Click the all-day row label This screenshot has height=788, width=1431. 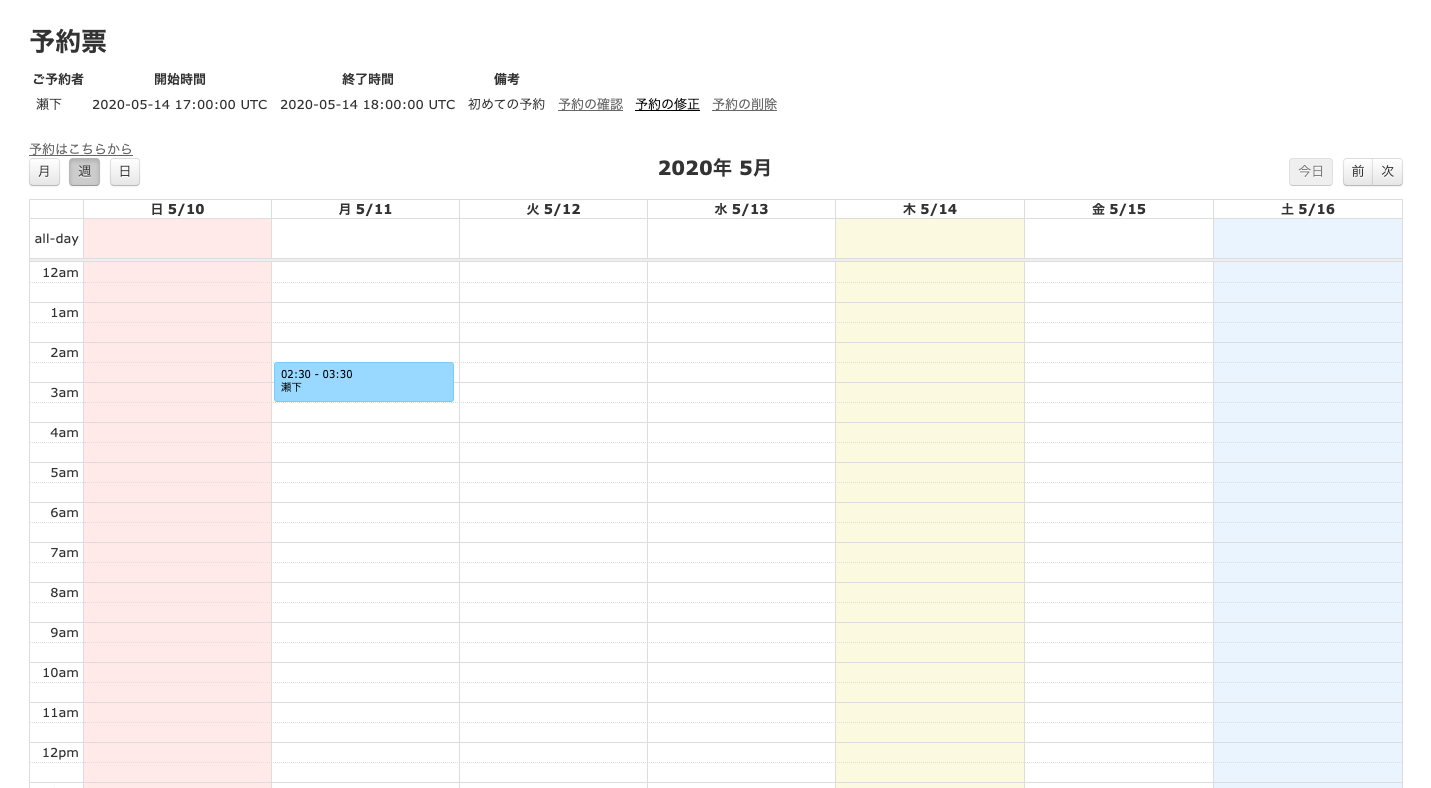[x=56, y=238]
